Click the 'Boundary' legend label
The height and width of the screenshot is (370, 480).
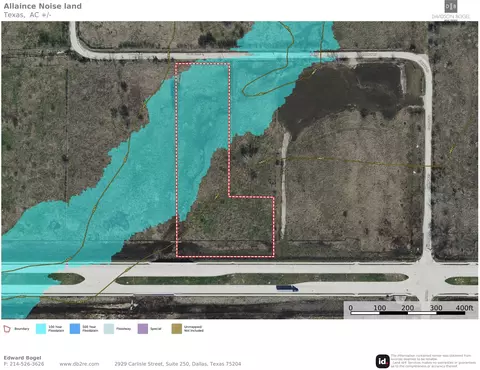coord(22,329)
